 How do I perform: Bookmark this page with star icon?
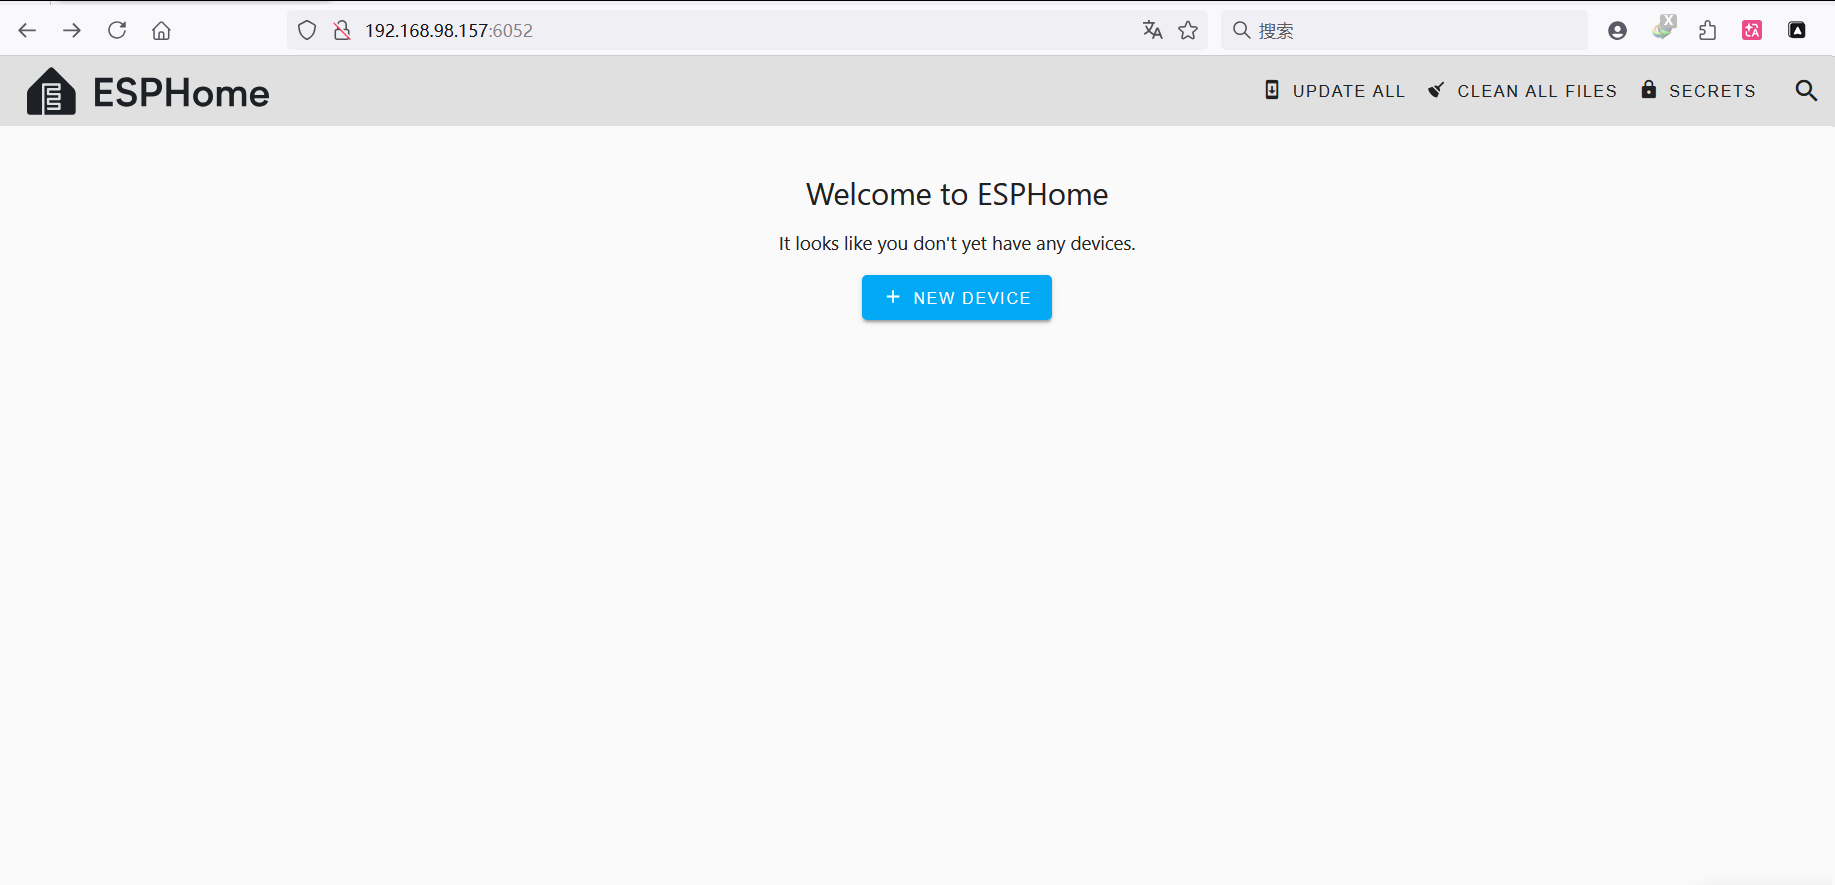1188,30
